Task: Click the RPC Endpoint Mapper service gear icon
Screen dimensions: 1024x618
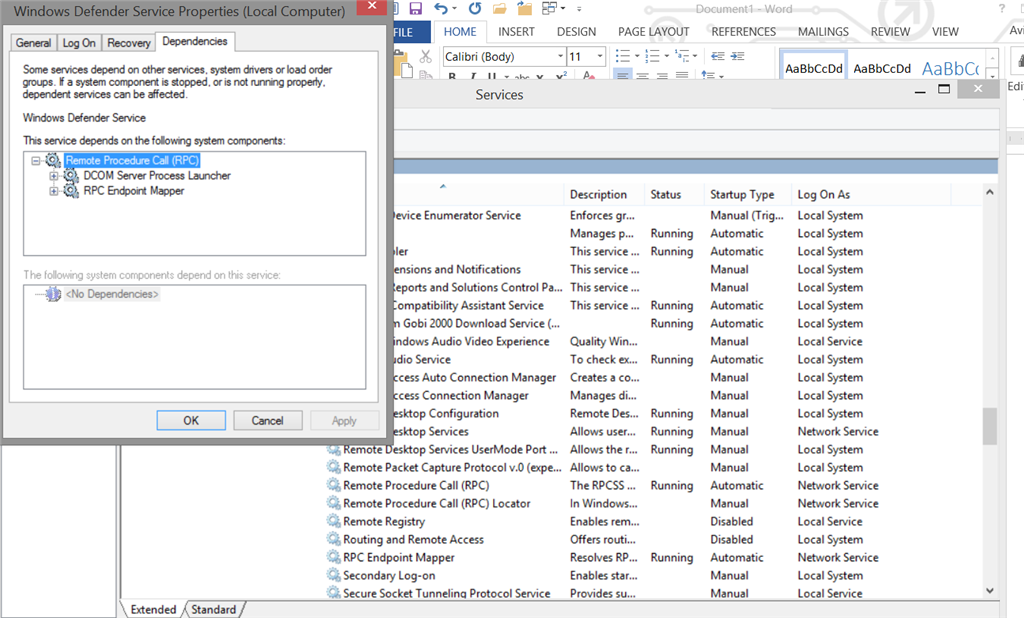Action: tap(334, 557)
